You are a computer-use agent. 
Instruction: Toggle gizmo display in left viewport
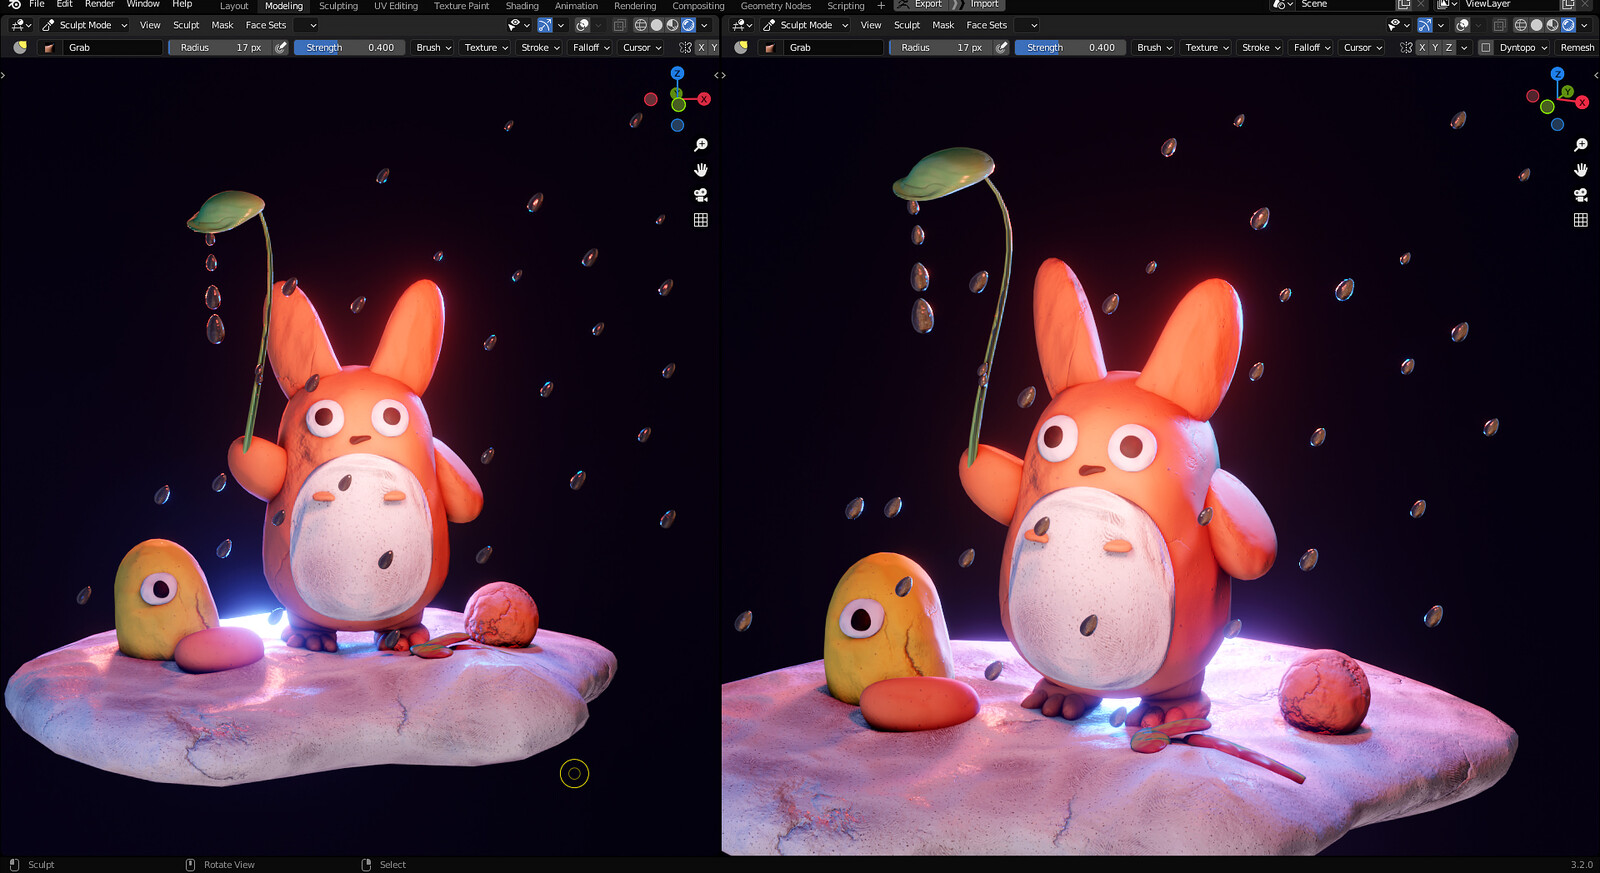coord(545,25)
